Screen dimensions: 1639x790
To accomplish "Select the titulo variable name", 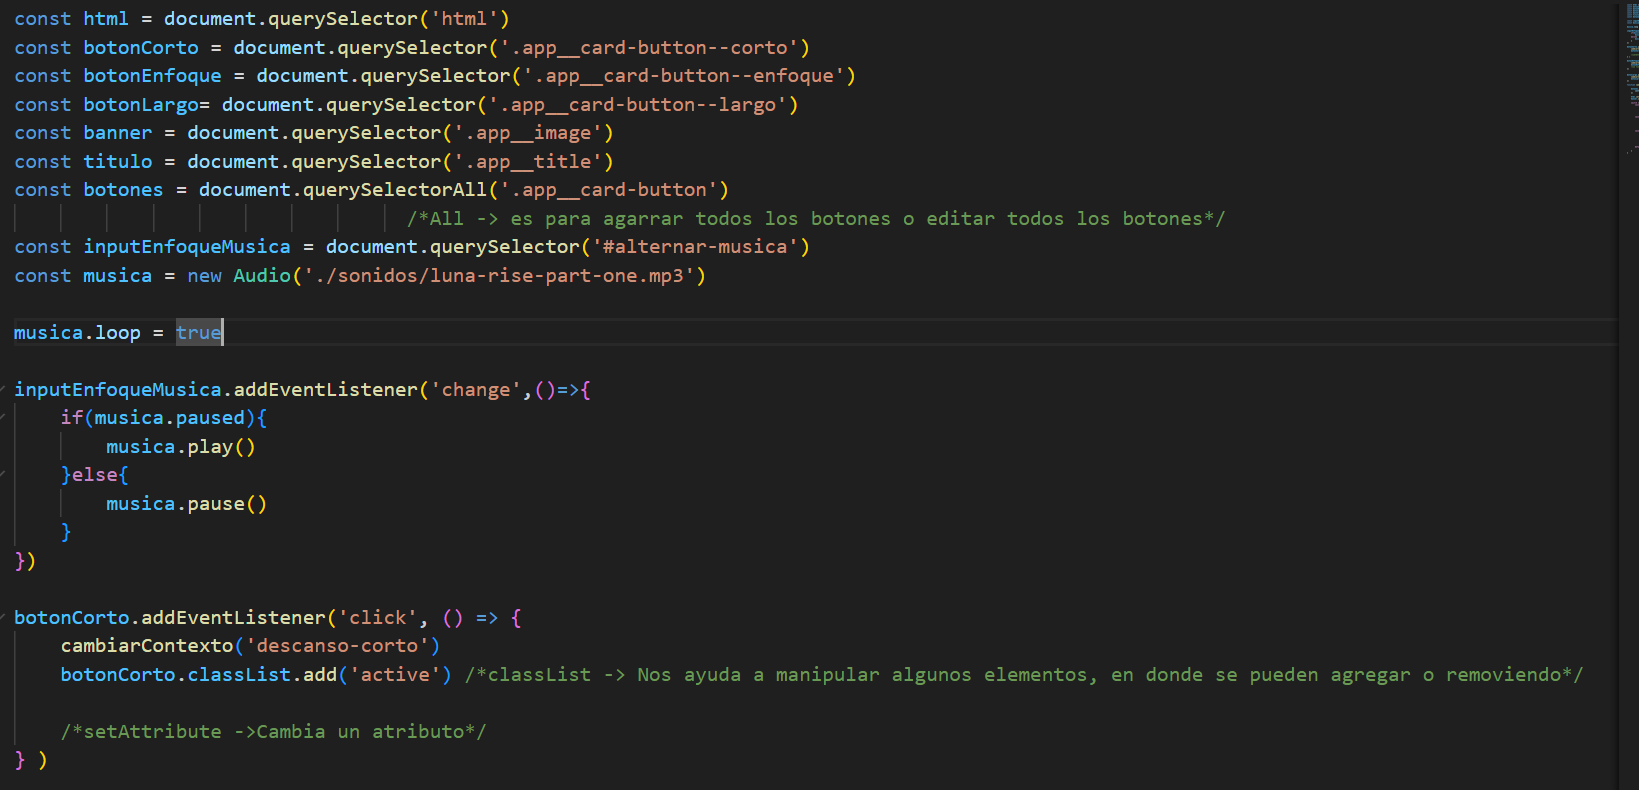I will (x=118, y=162).
